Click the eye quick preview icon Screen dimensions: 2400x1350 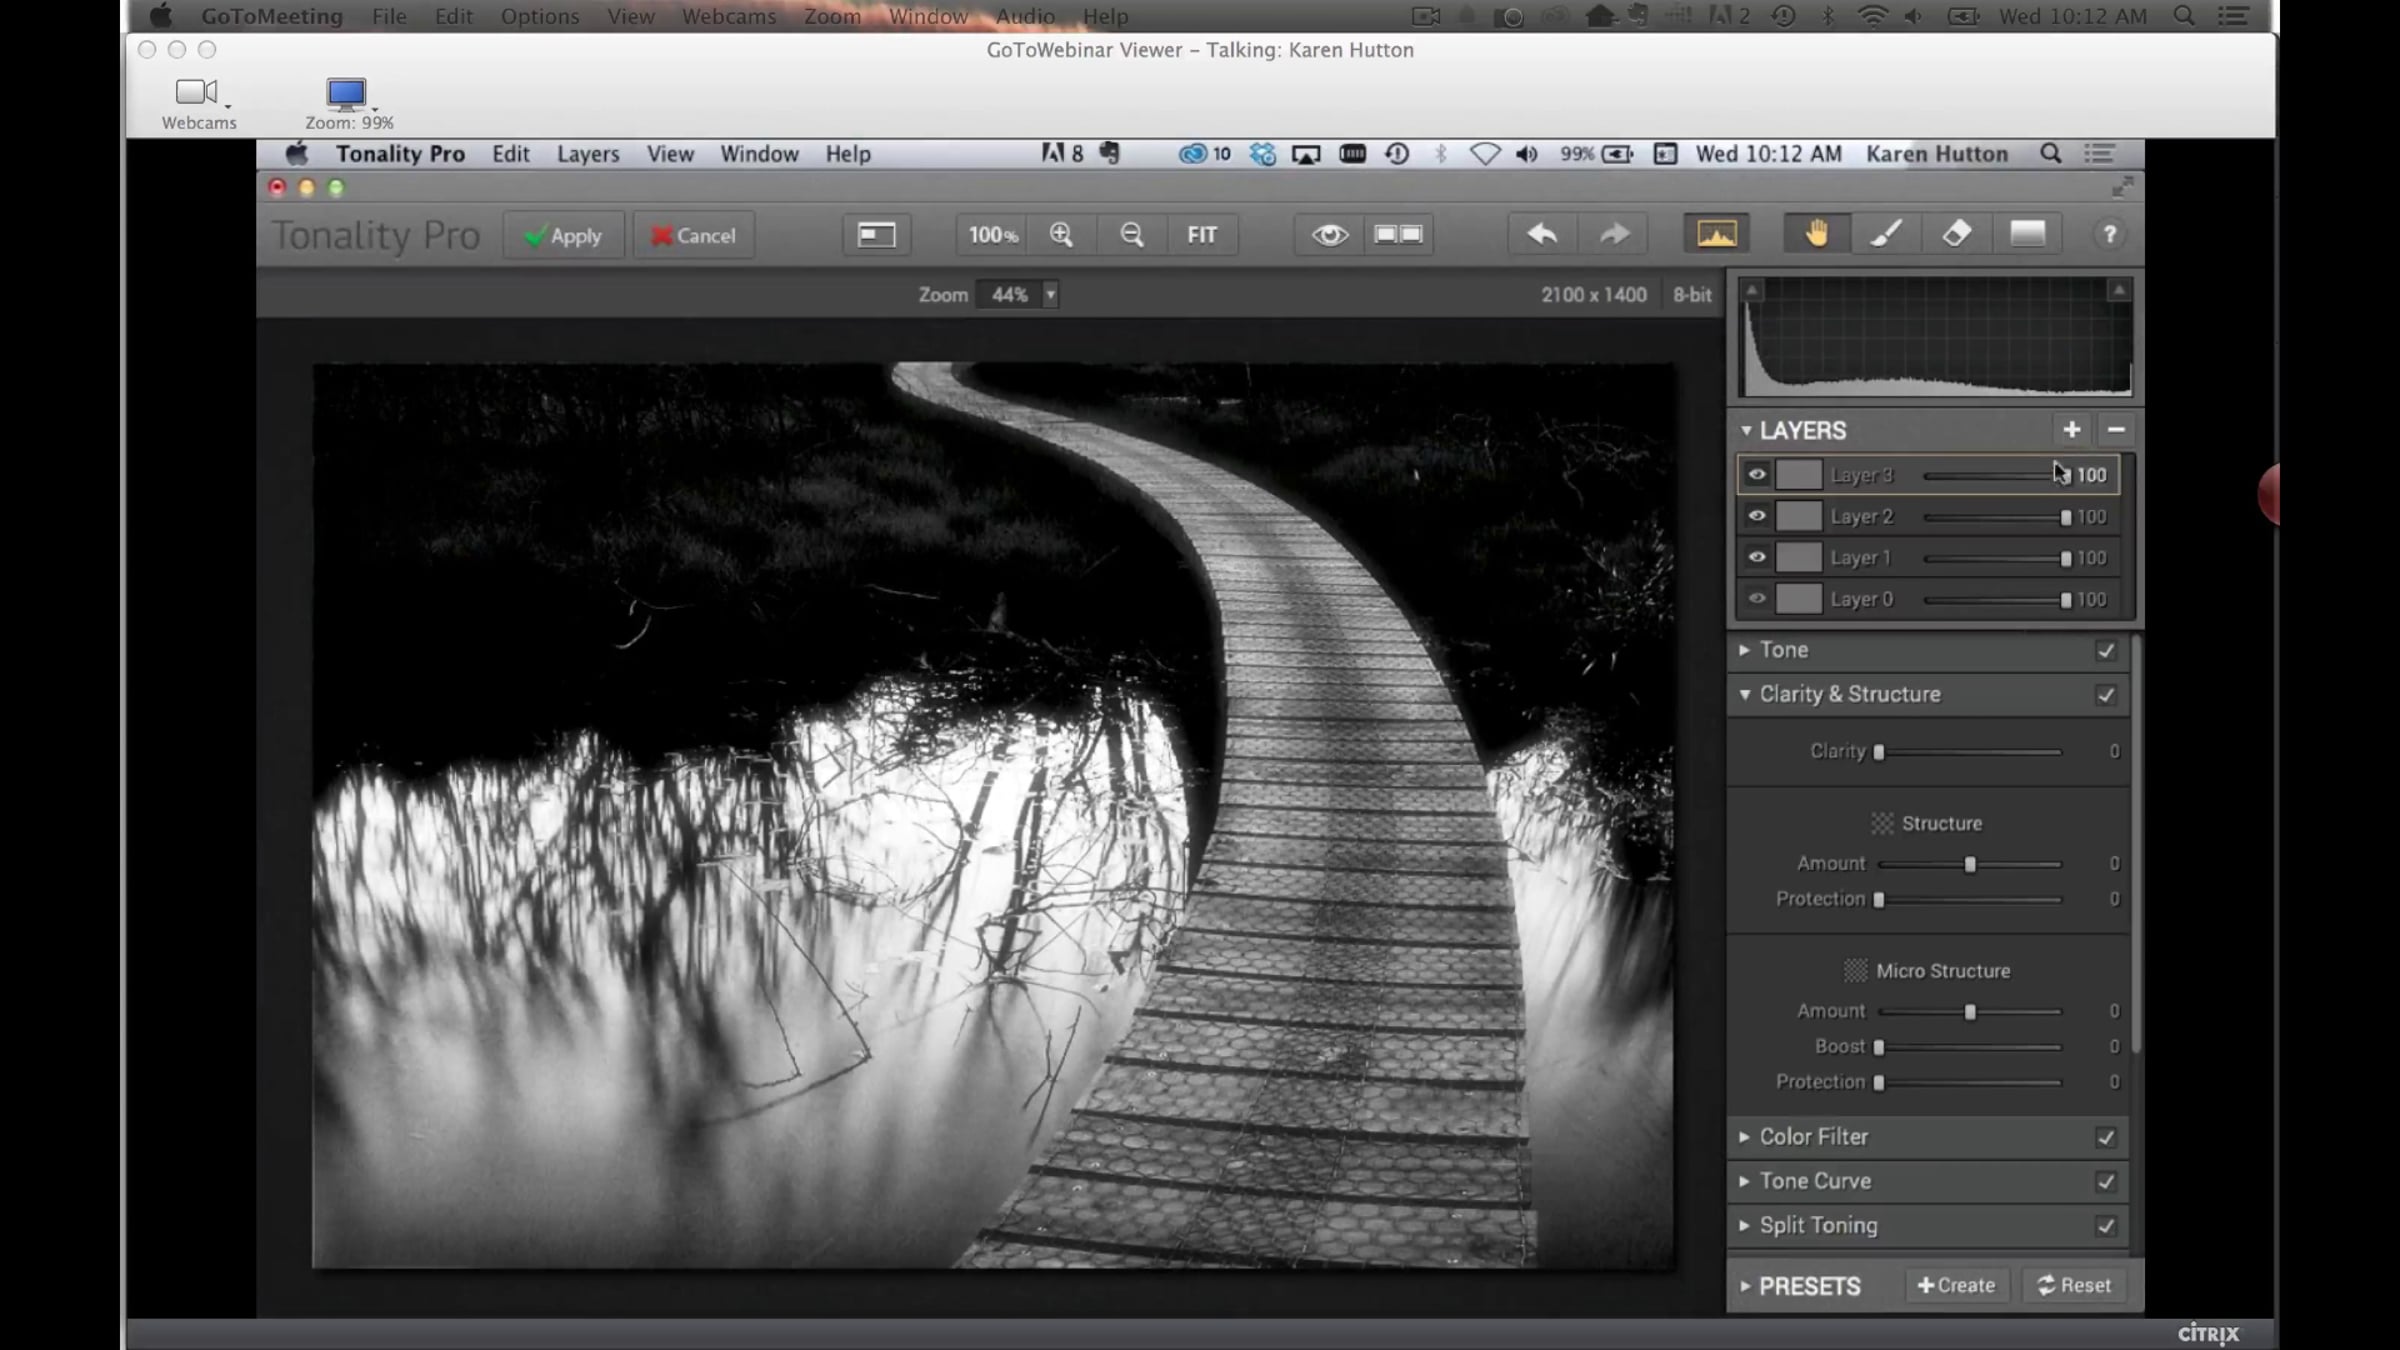click(x=1329, y=235)
